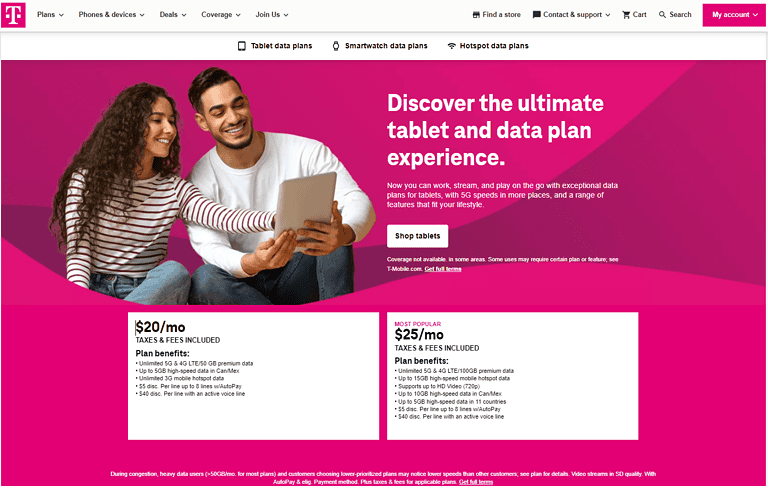Switch to Hotspot data plans tab
768x486 pixels.
coord(488,46)
